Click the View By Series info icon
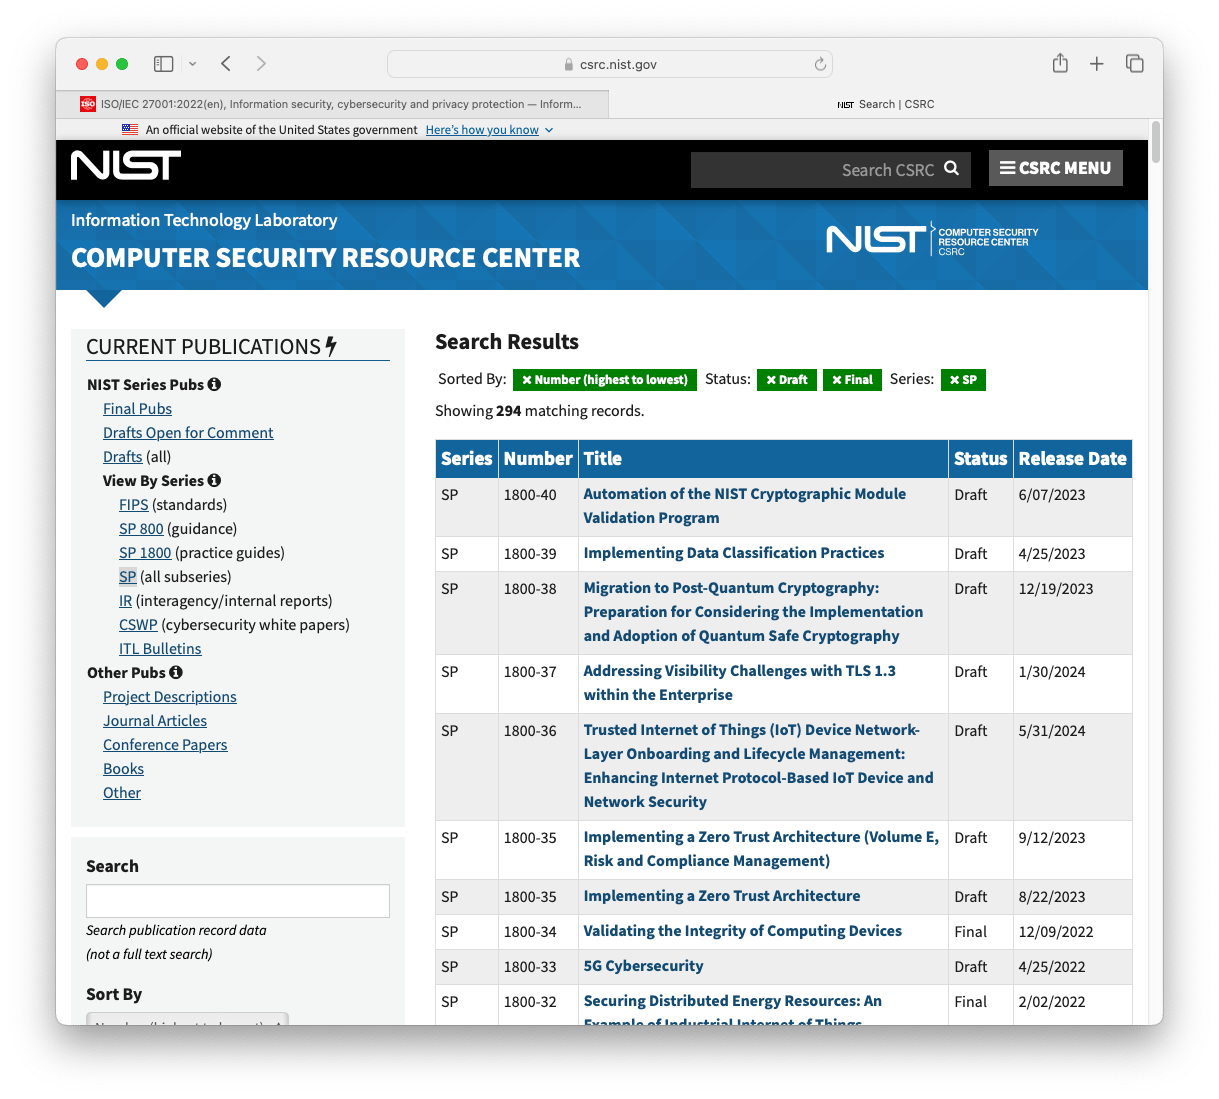The width and height of the screenshot is (1219, 1099). [x=214, y=480]
